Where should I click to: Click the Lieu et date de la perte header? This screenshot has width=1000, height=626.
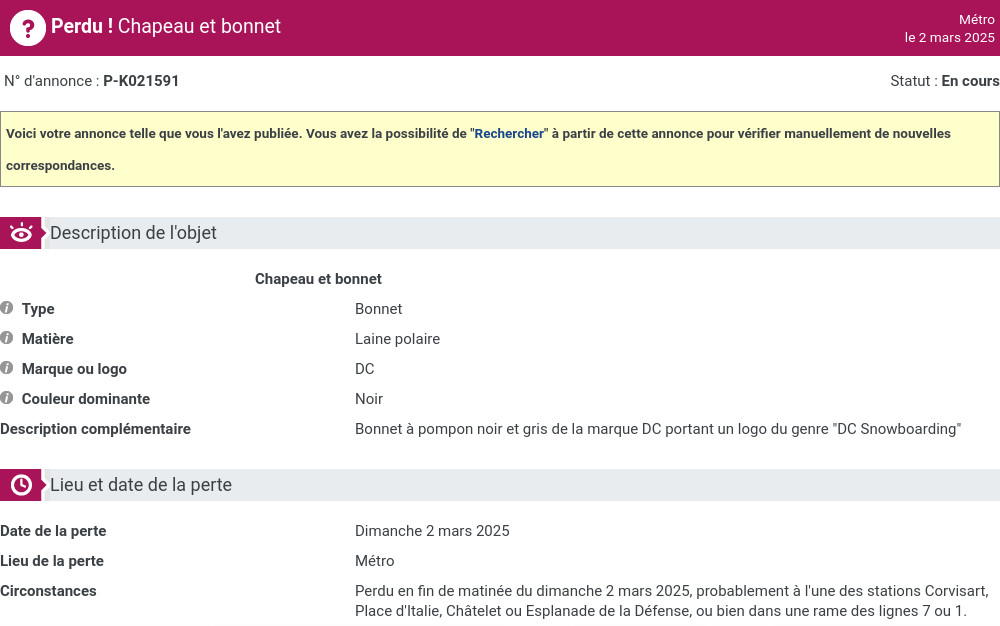[141, 485]
